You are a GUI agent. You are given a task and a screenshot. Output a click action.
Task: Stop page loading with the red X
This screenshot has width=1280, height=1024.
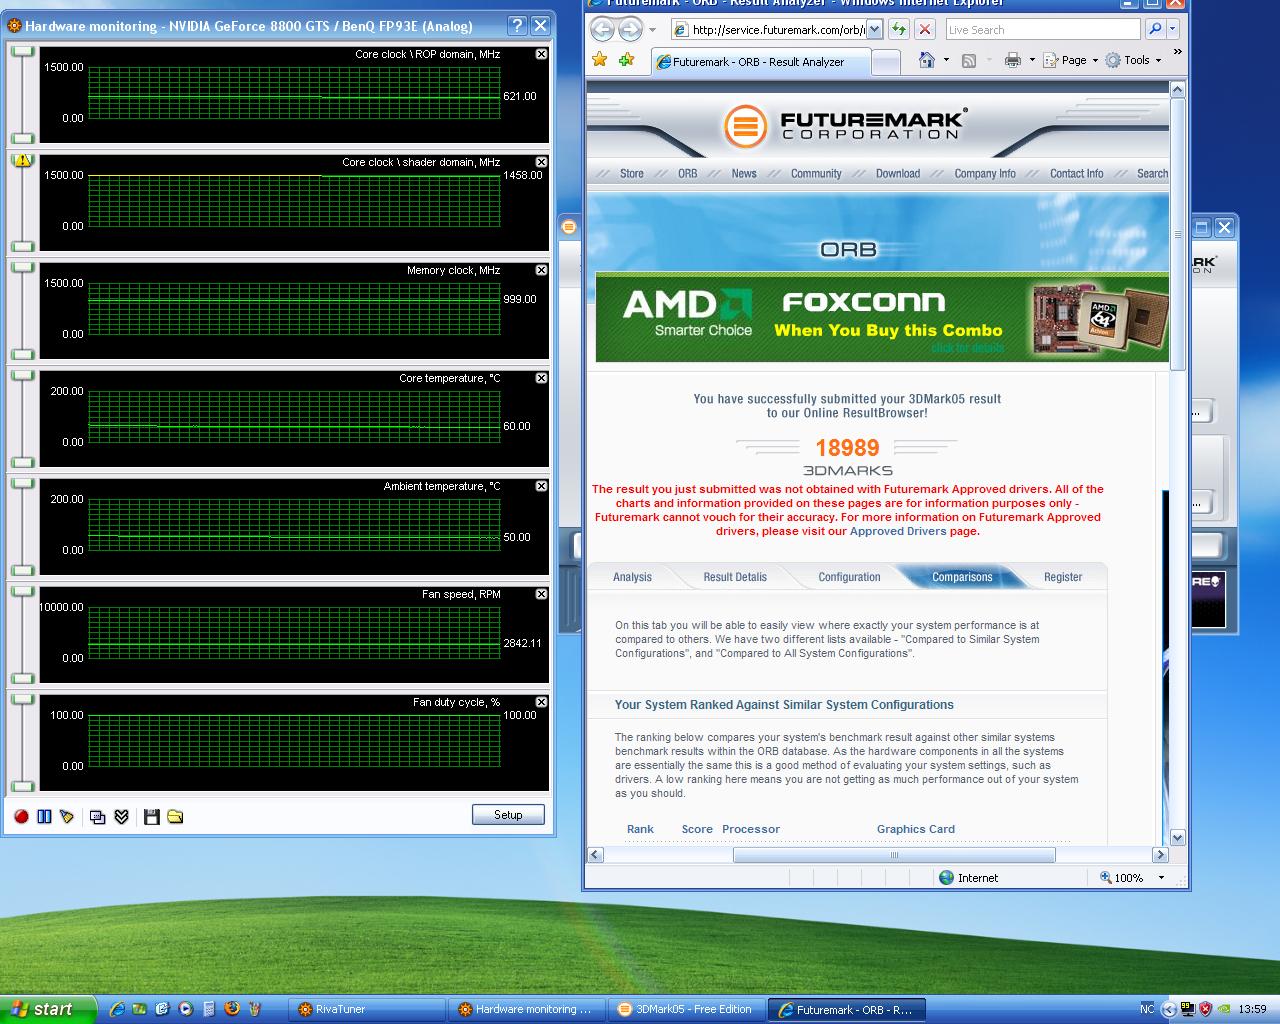[x=925, y=30]
